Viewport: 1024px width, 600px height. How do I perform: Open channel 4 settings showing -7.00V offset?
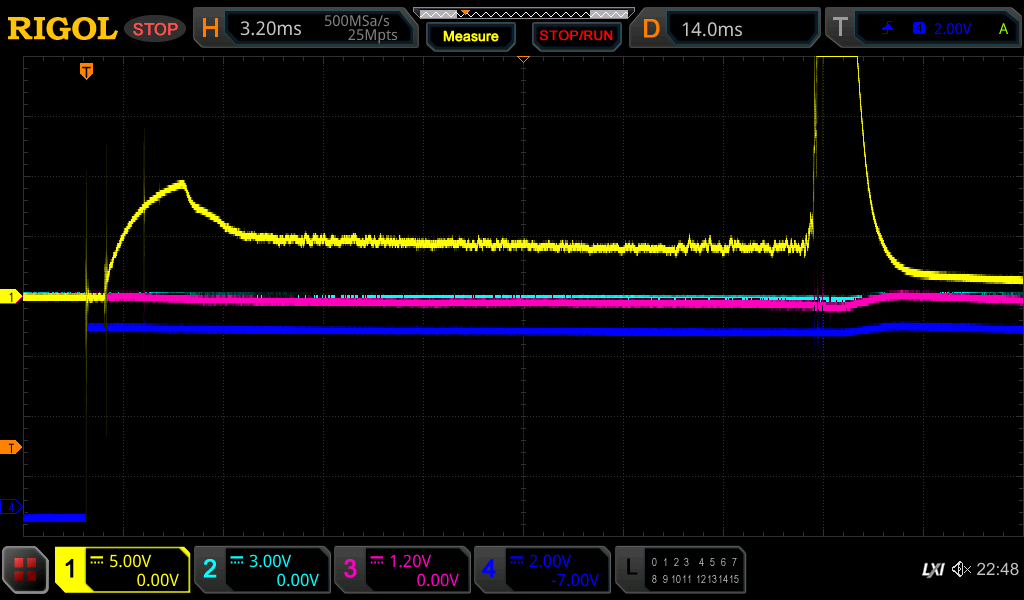(541, 569)
